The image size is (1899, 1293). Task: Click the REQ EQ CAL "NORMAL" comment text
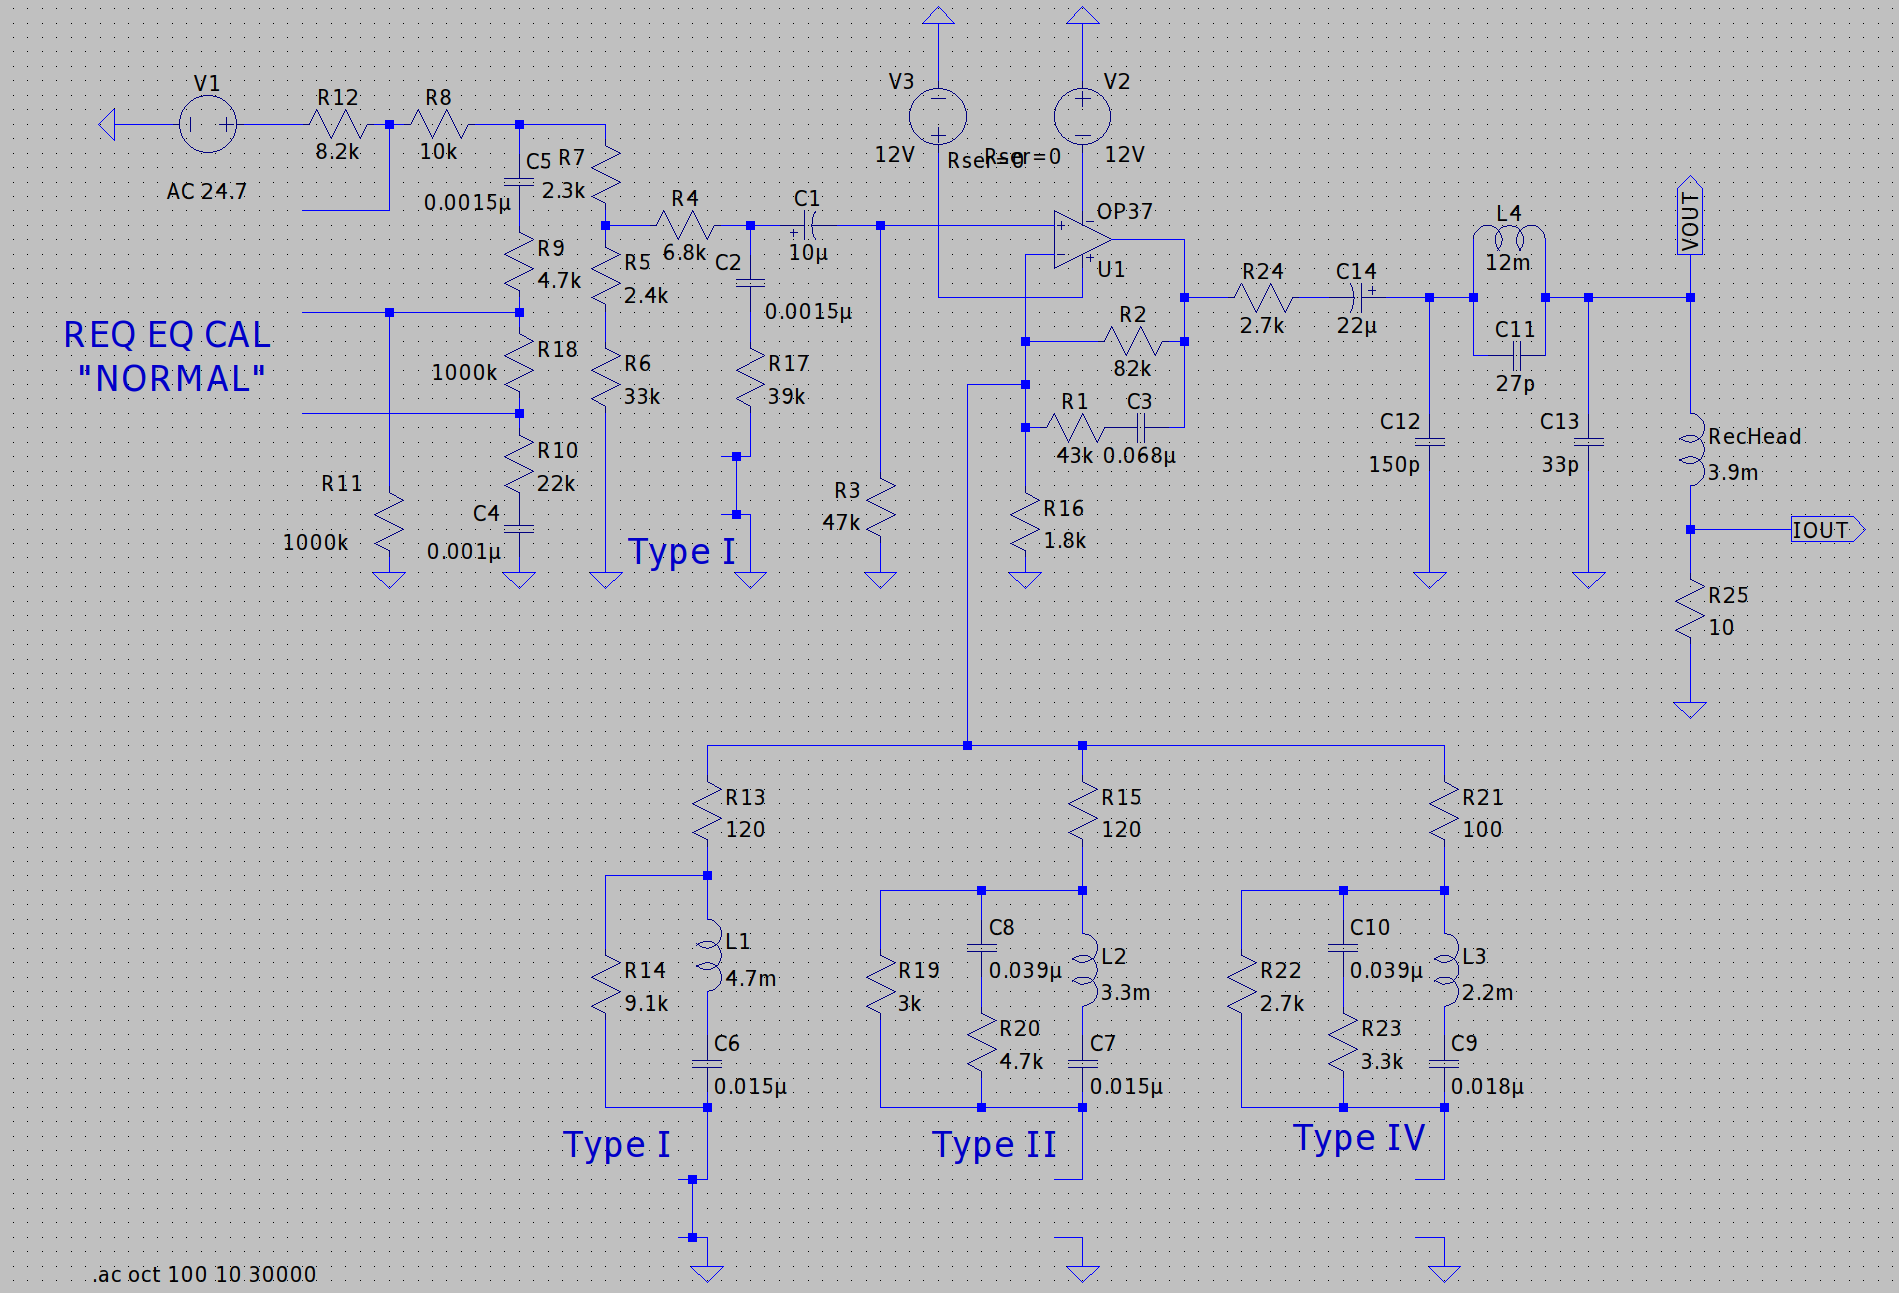(x=168, y=357)
